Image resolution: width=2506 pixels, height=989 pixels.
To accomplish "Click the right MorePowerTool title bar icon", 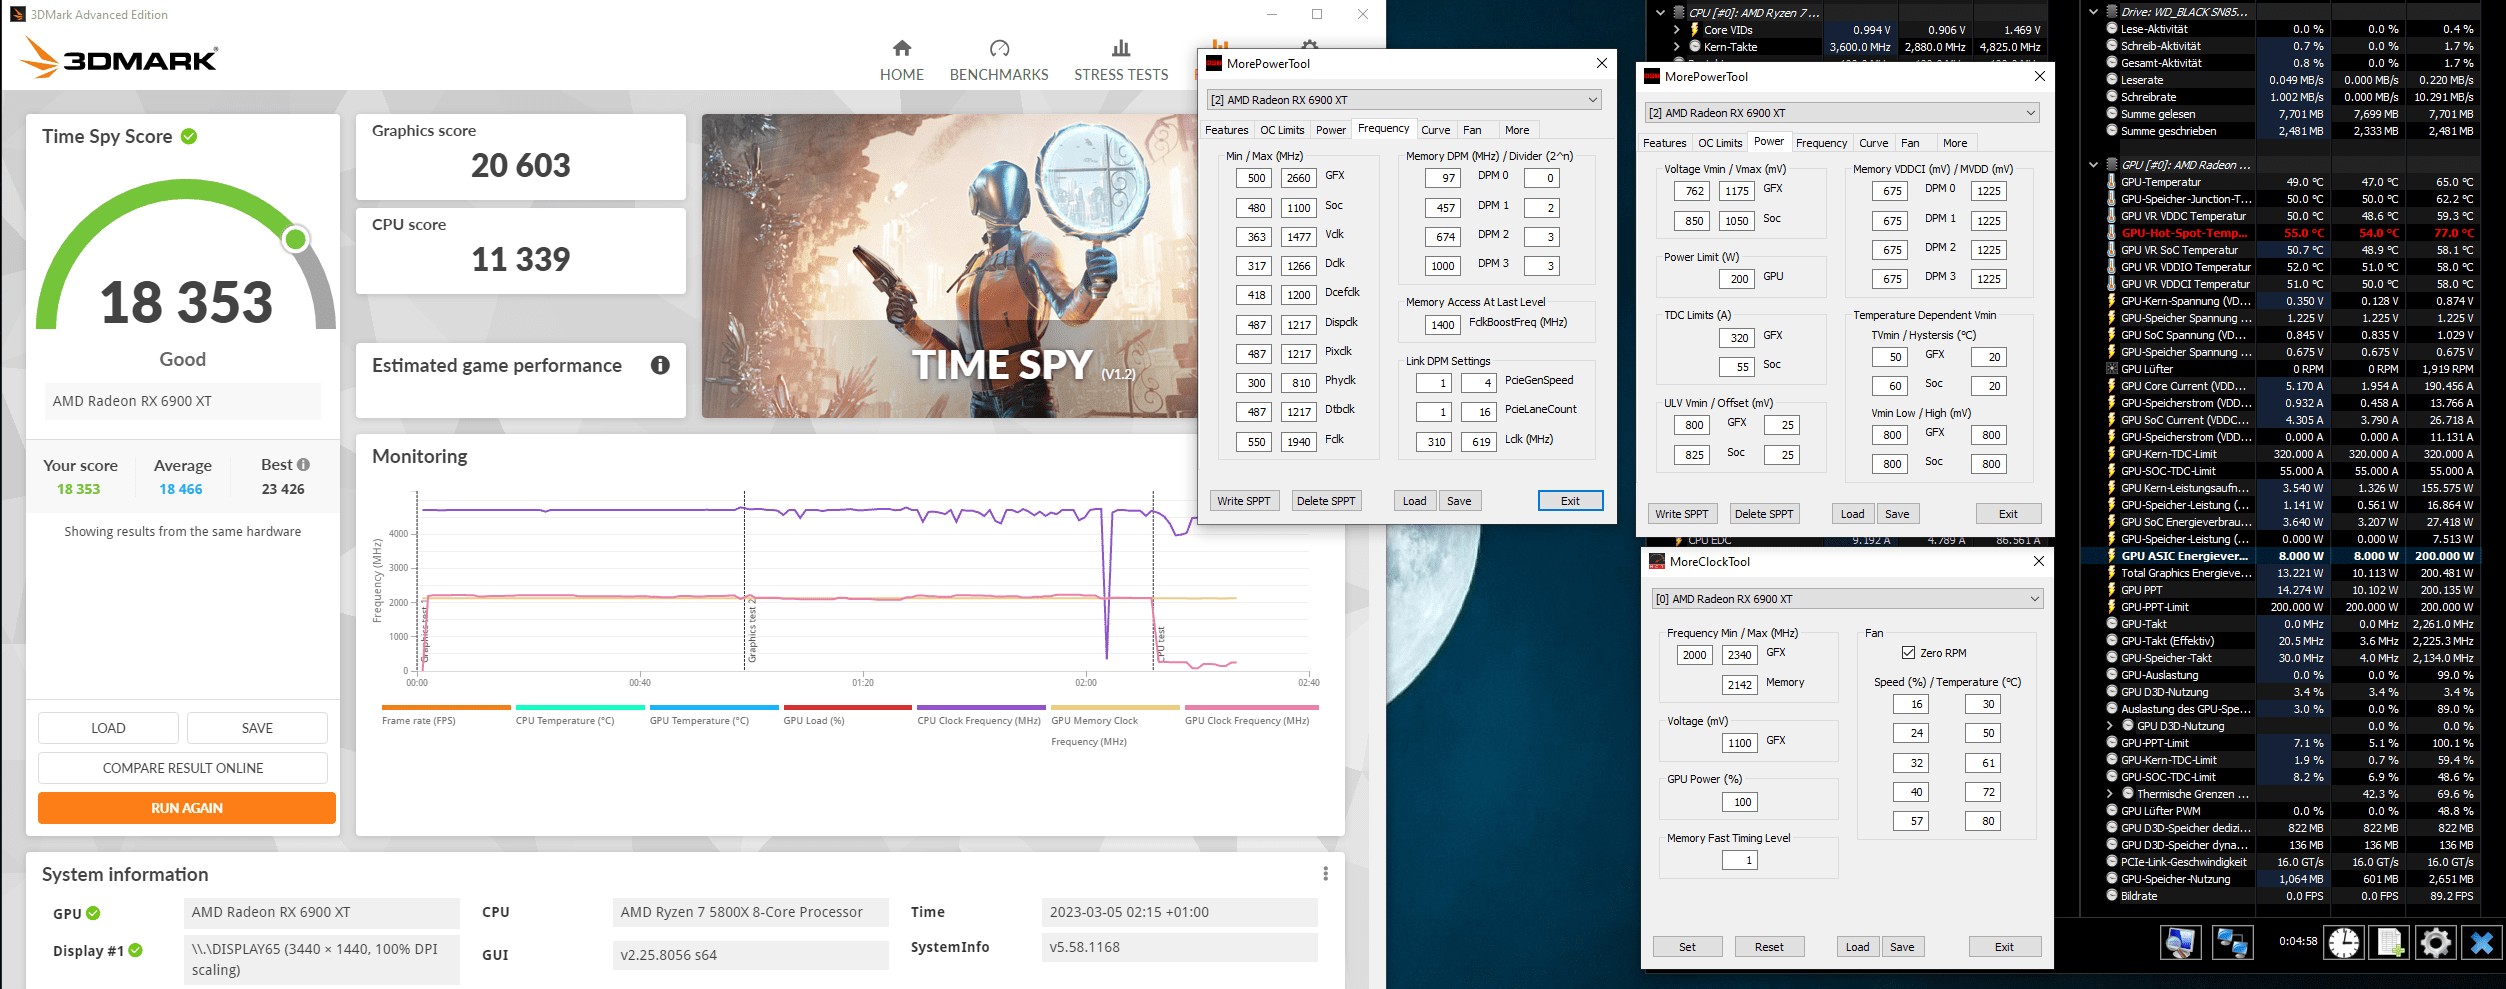I will pyautogui.click(x=1652, y=76).
